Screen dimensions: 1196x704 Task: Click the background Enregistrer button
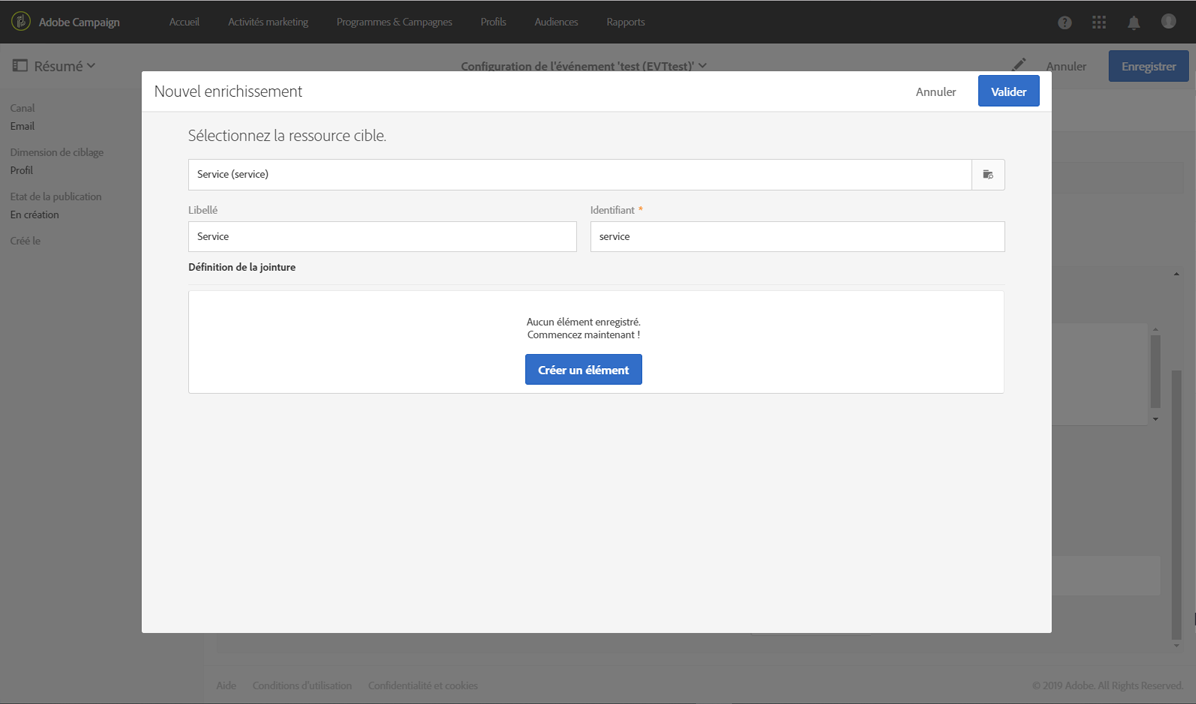pyautogui.click(x=1149, y=66)
